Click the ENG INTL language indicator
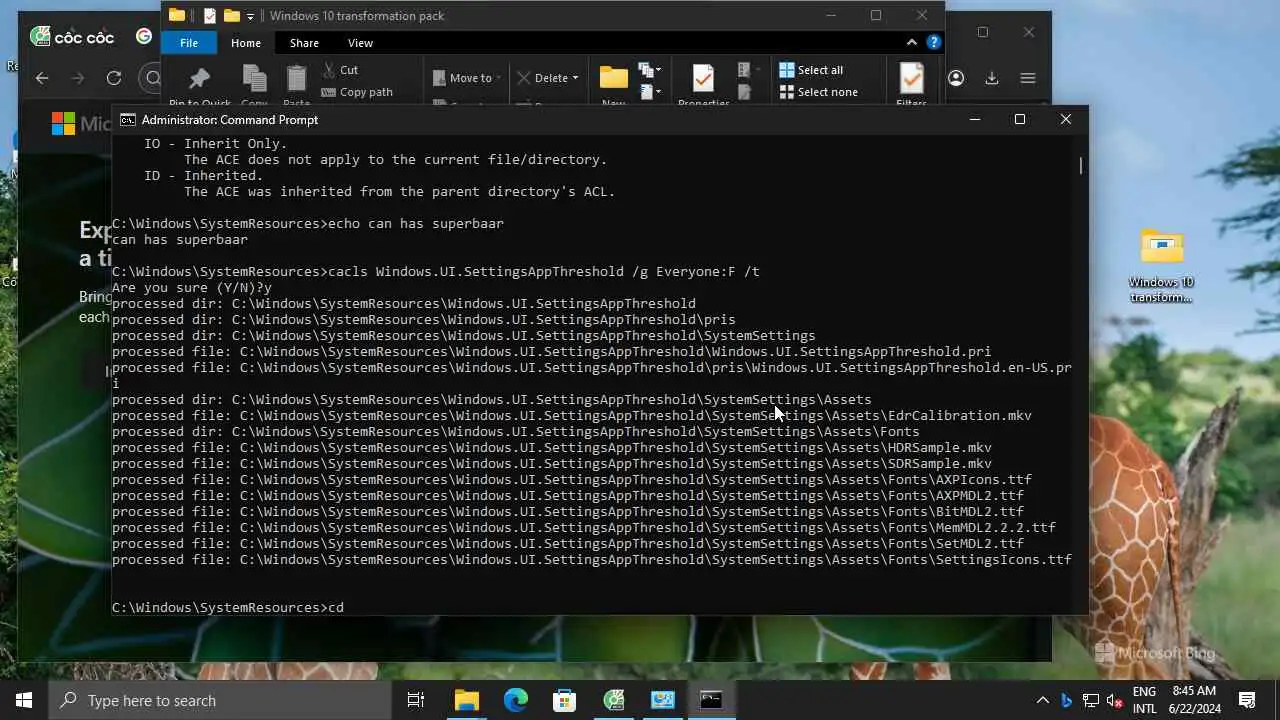Image resolution: width=1280 pixels, height=720 pixels. 1144,700
